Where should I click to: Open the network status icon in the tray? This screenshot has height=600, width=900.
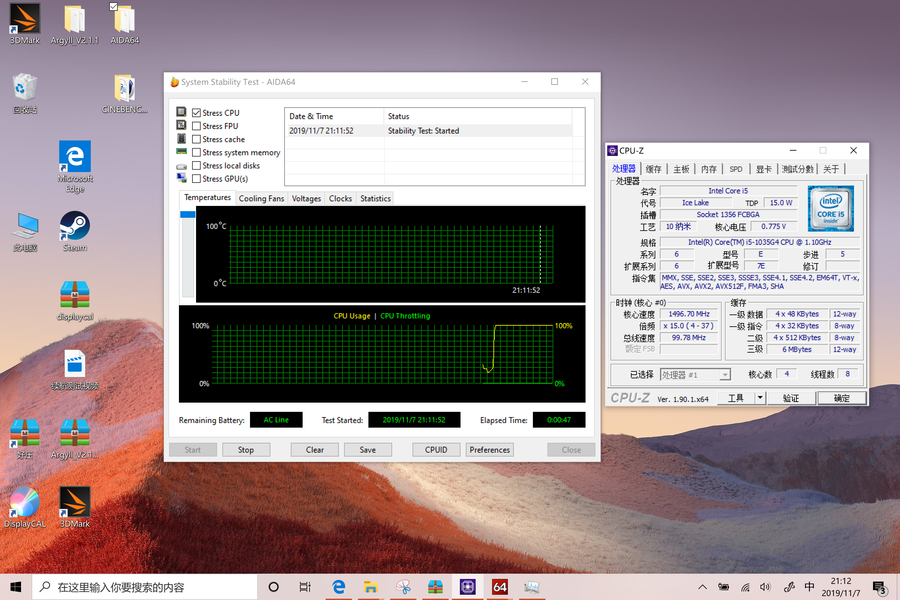pos(745,587)
